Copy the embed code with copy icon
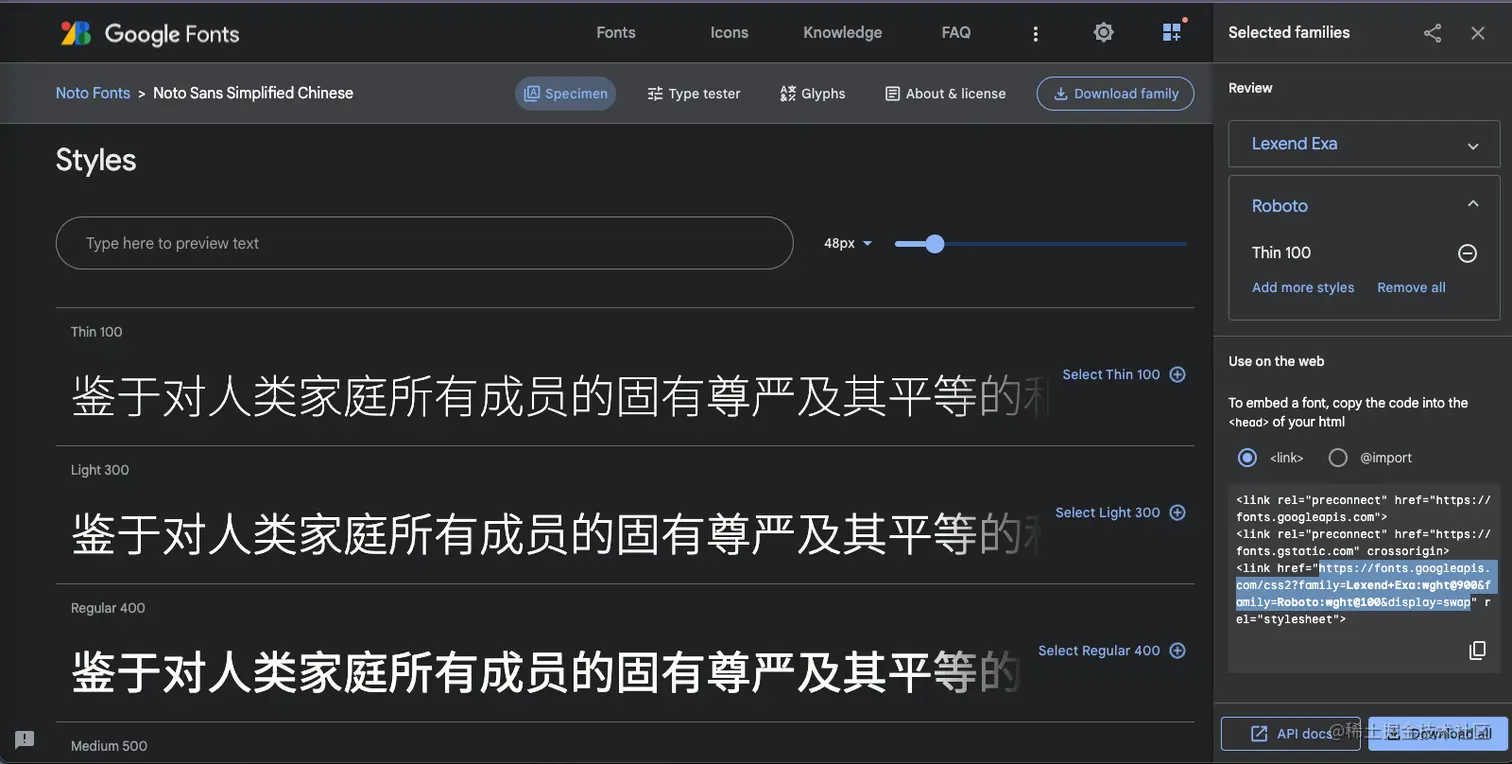This screenshot has height=764, width=1512. tap(1477, 650)
